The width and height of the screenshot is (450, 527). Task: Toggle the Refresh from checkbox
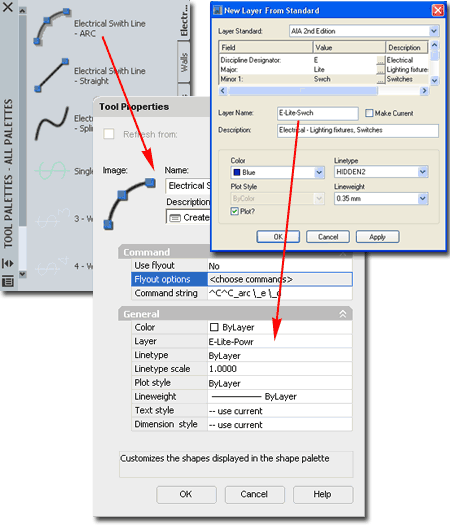tap(109, 134)
